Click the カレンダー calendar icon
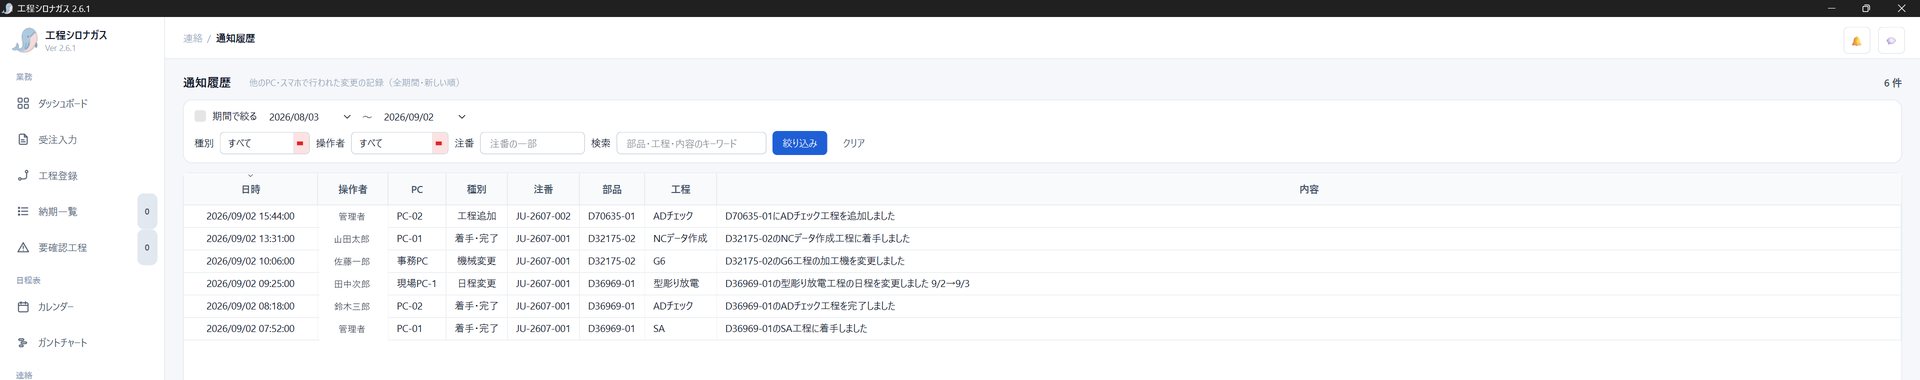The height and width of the screenshot is (380, 1920). pos(23,306)
